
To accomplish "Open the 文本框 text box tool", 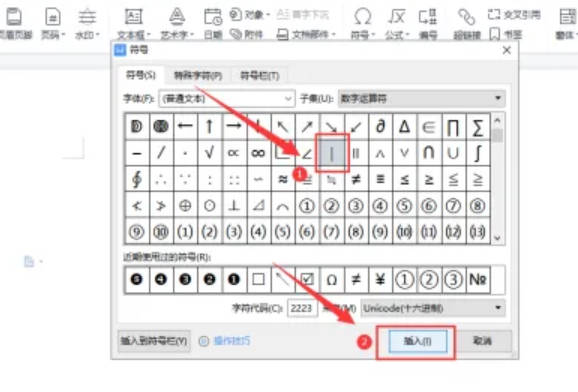I will click(134, 23).
